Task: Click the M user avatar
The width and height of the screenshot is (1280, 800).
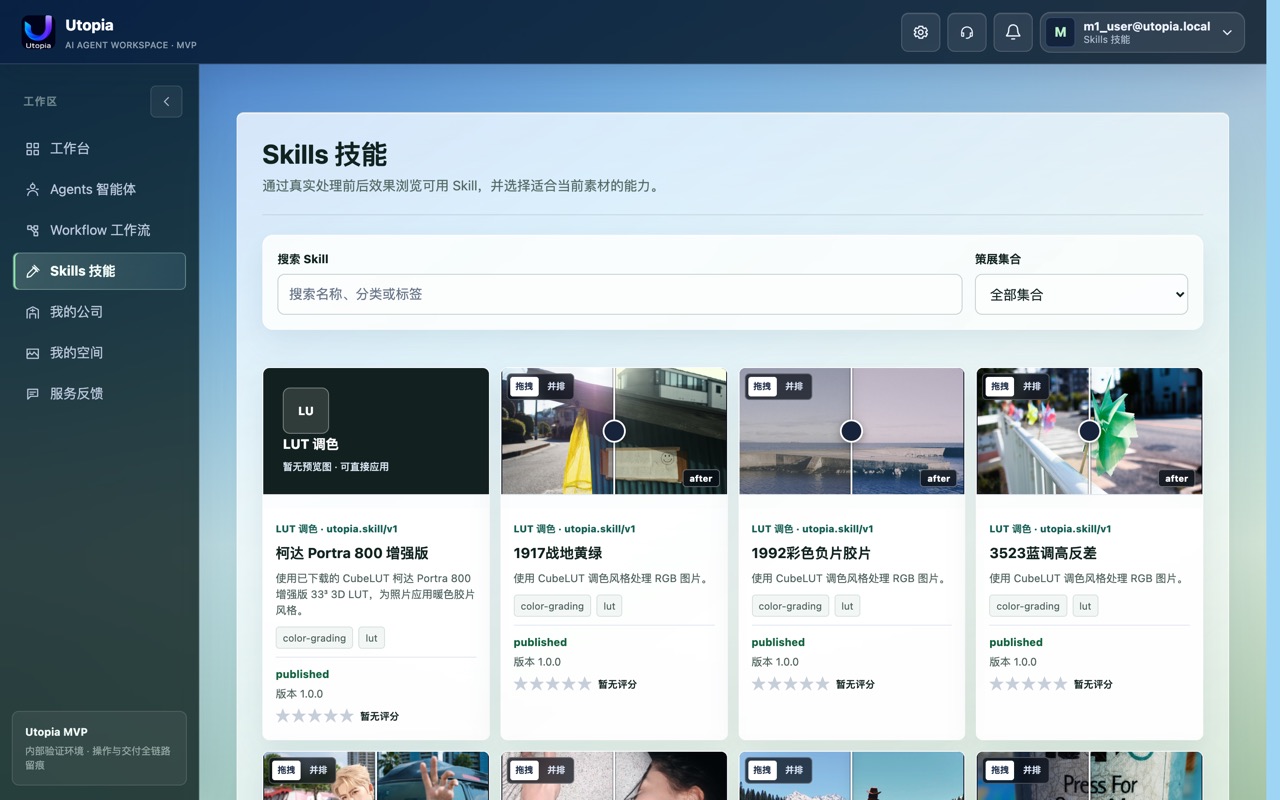Action: point(1060,32)
